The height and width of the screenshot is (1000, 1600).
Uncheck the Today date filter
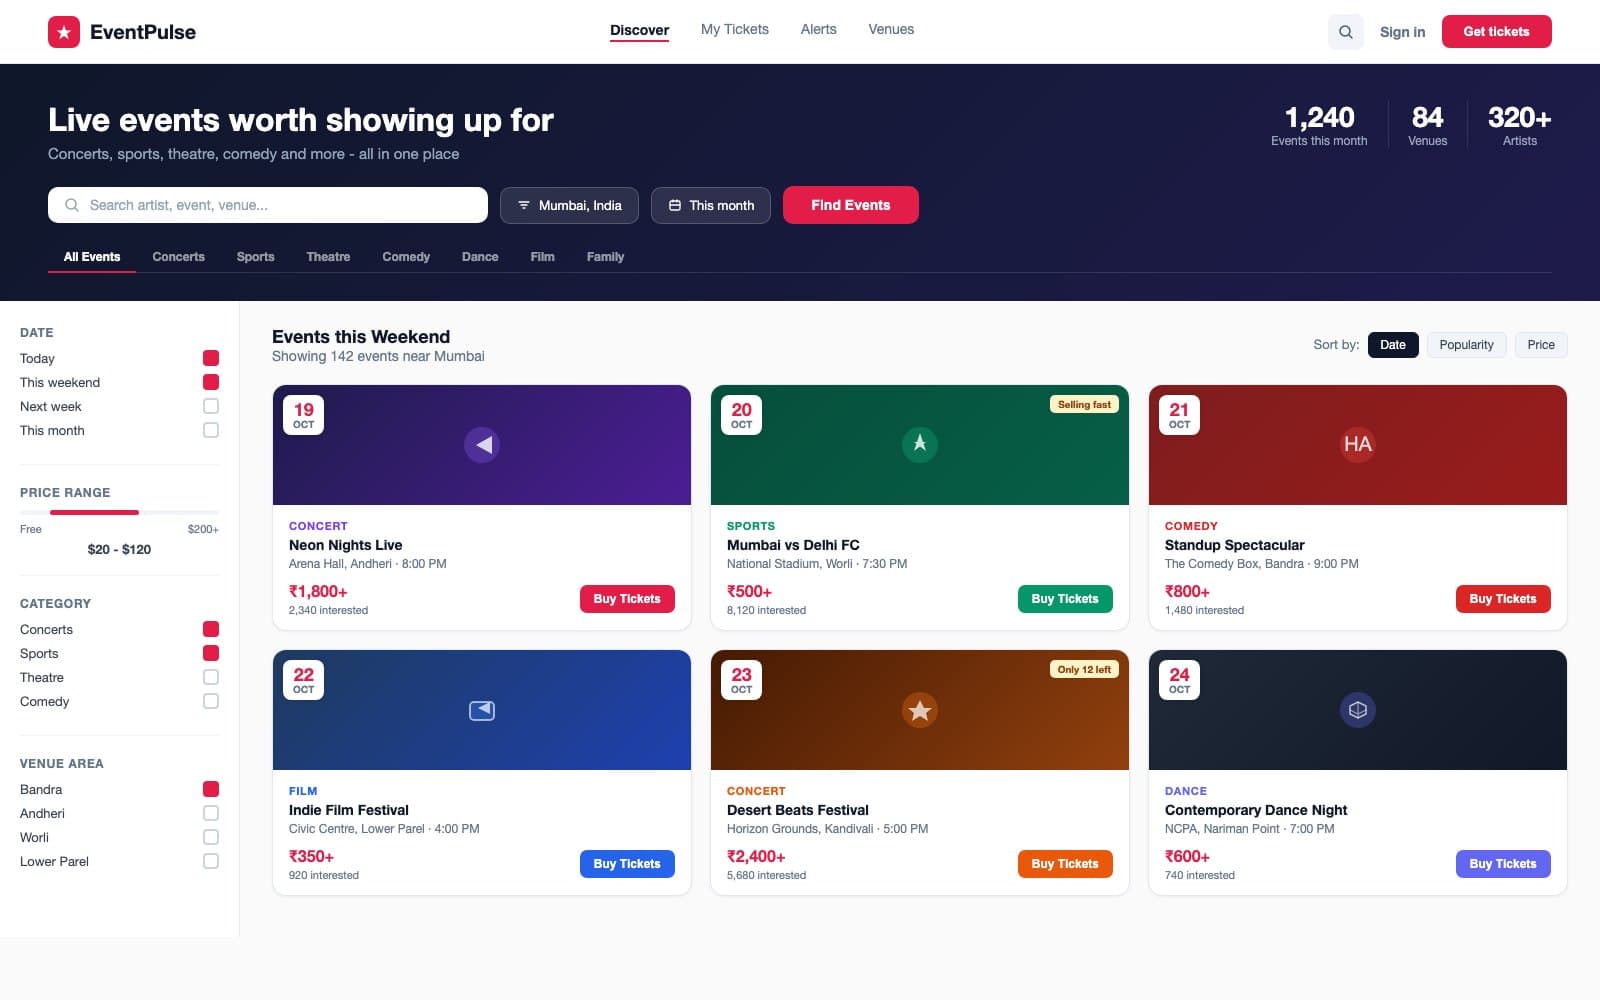coord(211,358)
